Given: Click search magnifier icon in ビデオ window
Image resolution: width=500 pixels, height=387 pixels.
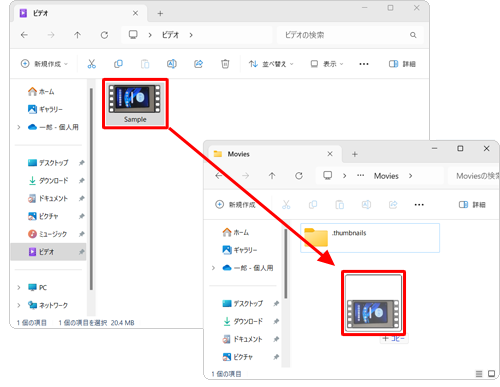Looking at the screenshot, I should [413, 35].
